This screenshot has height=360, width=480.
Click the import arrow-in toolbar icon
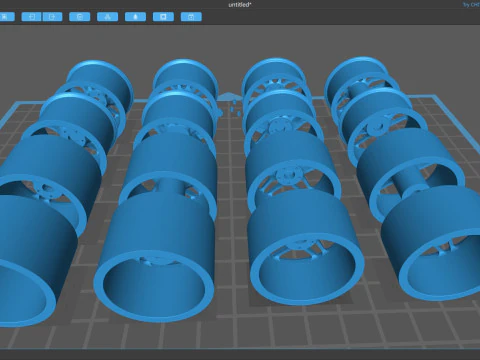coord(31,17)
